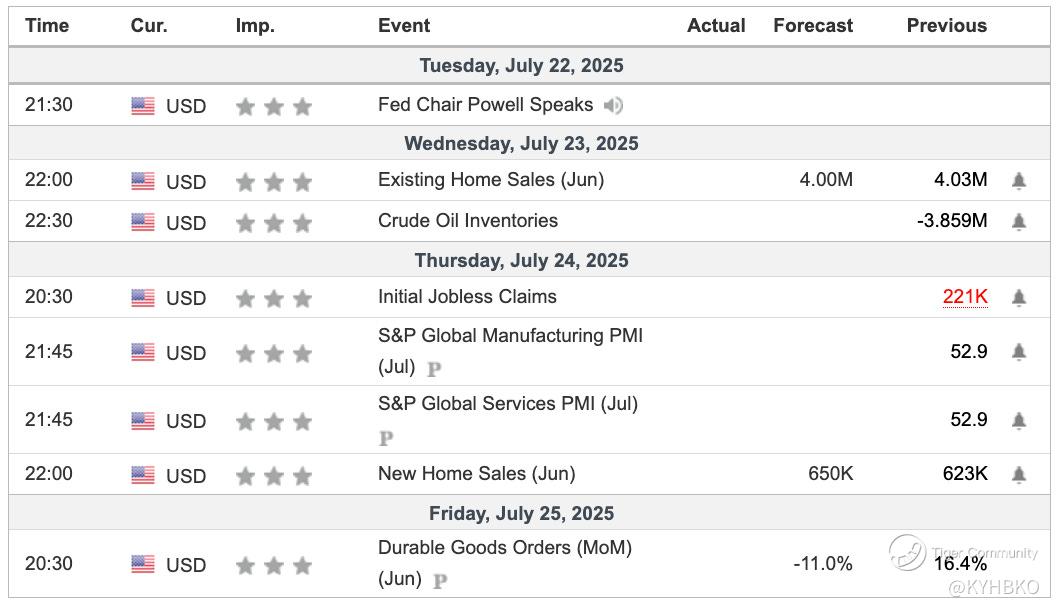Click preliminary 'P' icon under Services PMI
The height and width of the screenshot is (612, 1060).
[x=386, y=438]
